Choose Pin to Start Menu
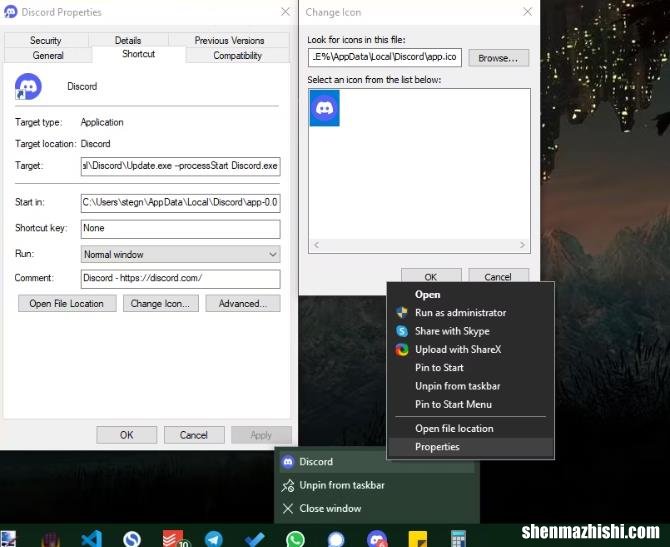This screenshot has height=547, width=670. [470, 404]
